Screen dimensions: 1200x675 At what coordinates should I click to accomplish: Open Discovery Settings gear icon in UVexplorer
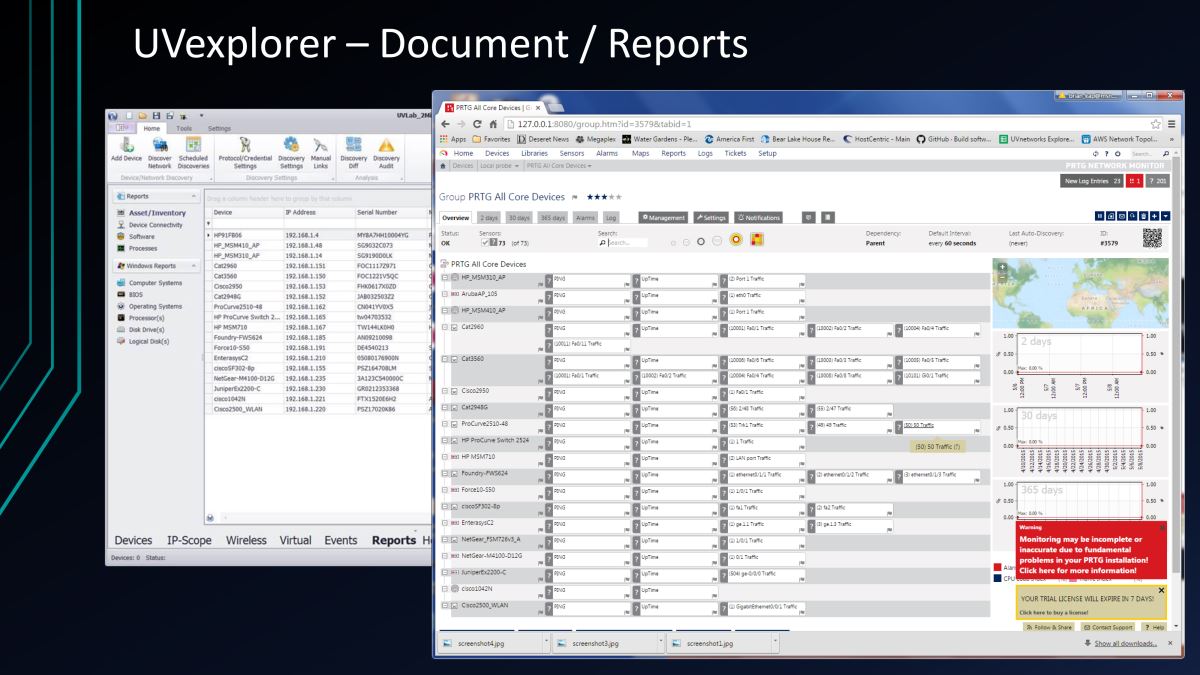click(291, 145)
